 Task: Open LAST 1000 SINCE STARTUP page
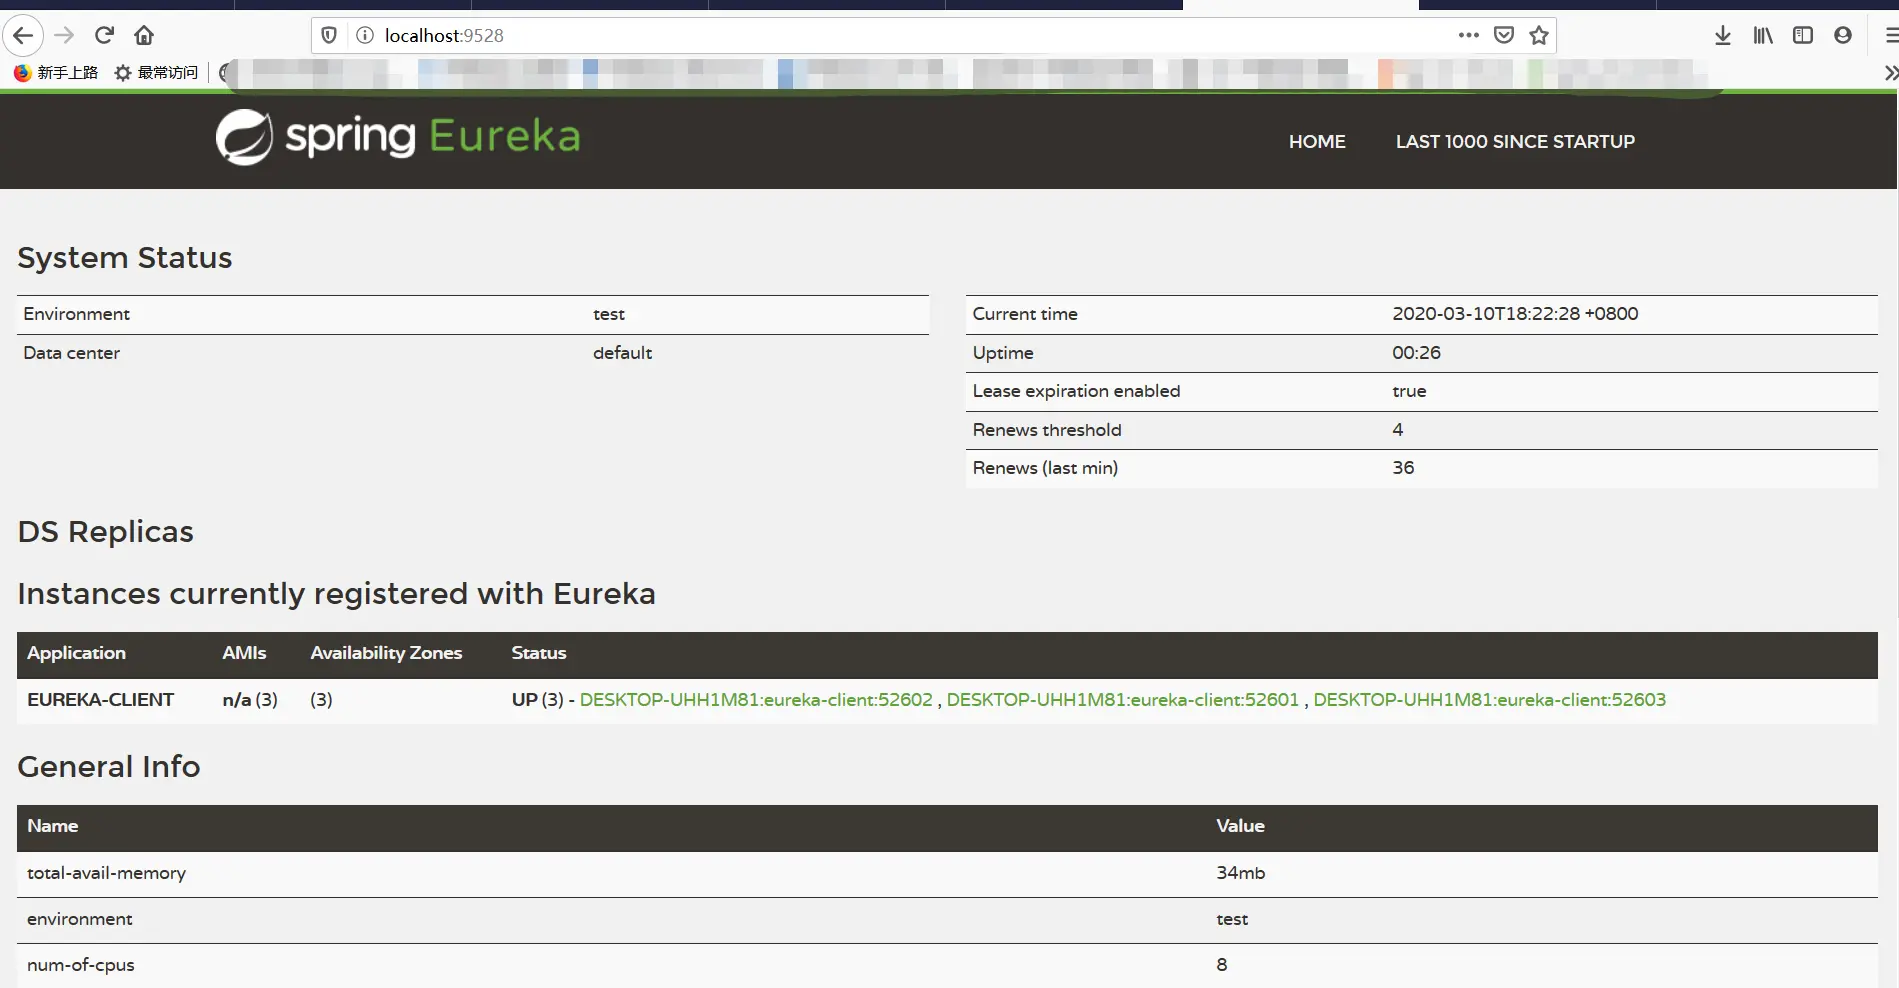(1515, 142)
